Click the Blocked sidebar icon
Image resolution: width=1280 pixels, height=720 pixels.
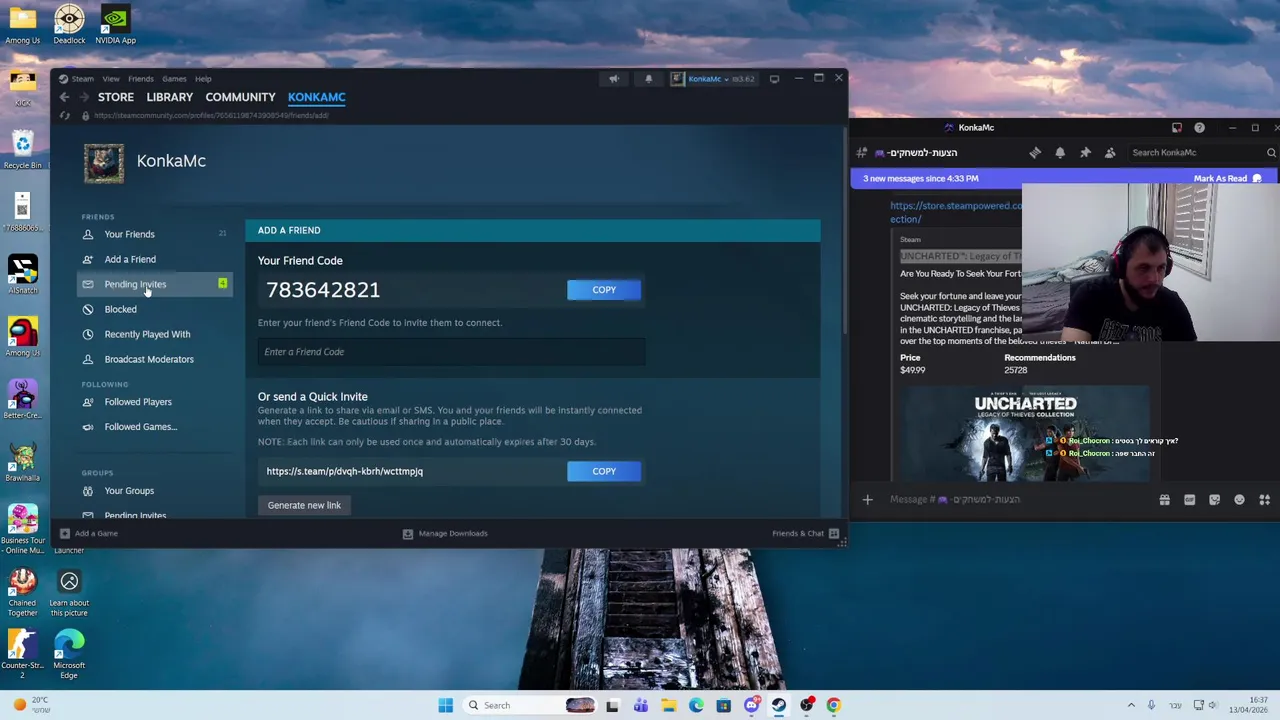coord(88,309)
